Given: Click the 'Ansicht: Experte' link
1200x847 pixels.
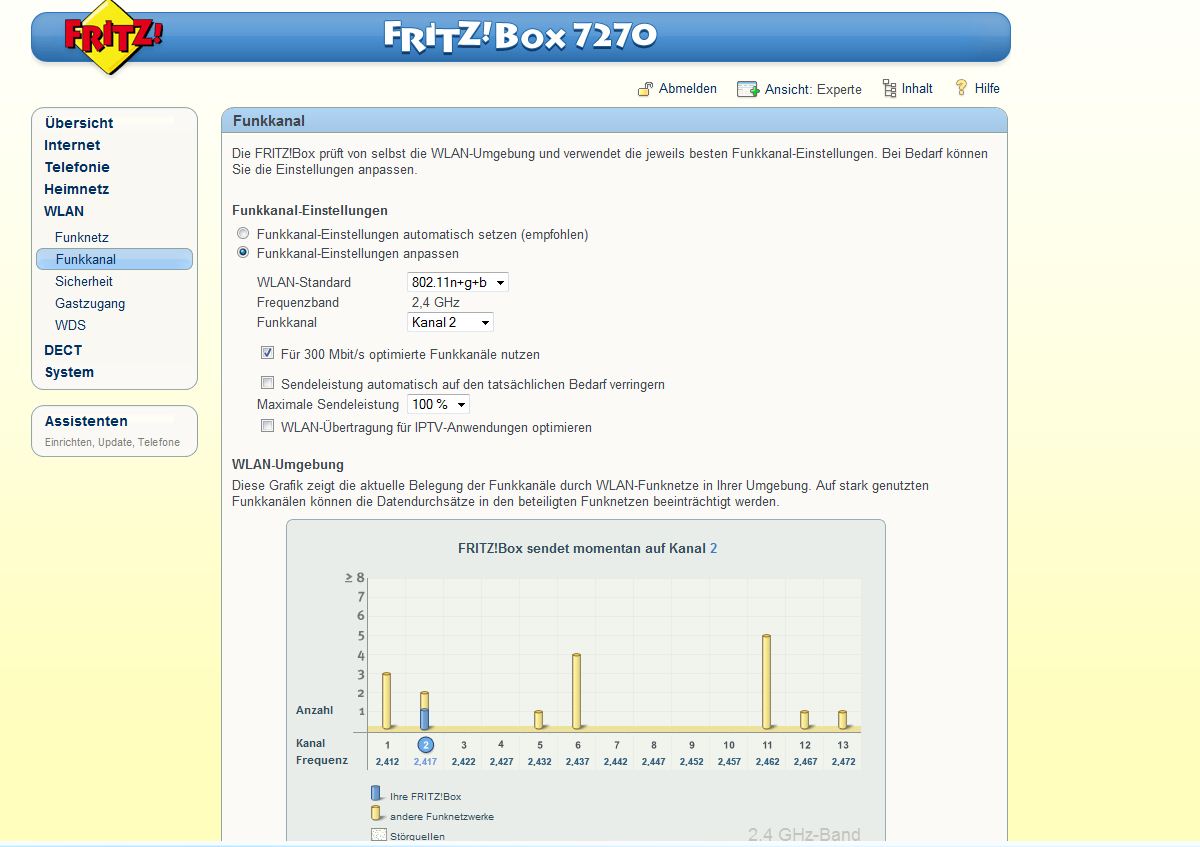Looking at the screenshot, I should click(813, 89).
